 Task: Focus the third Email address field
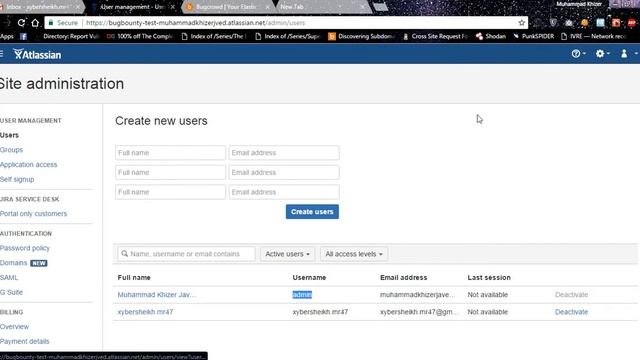(284, 192)
